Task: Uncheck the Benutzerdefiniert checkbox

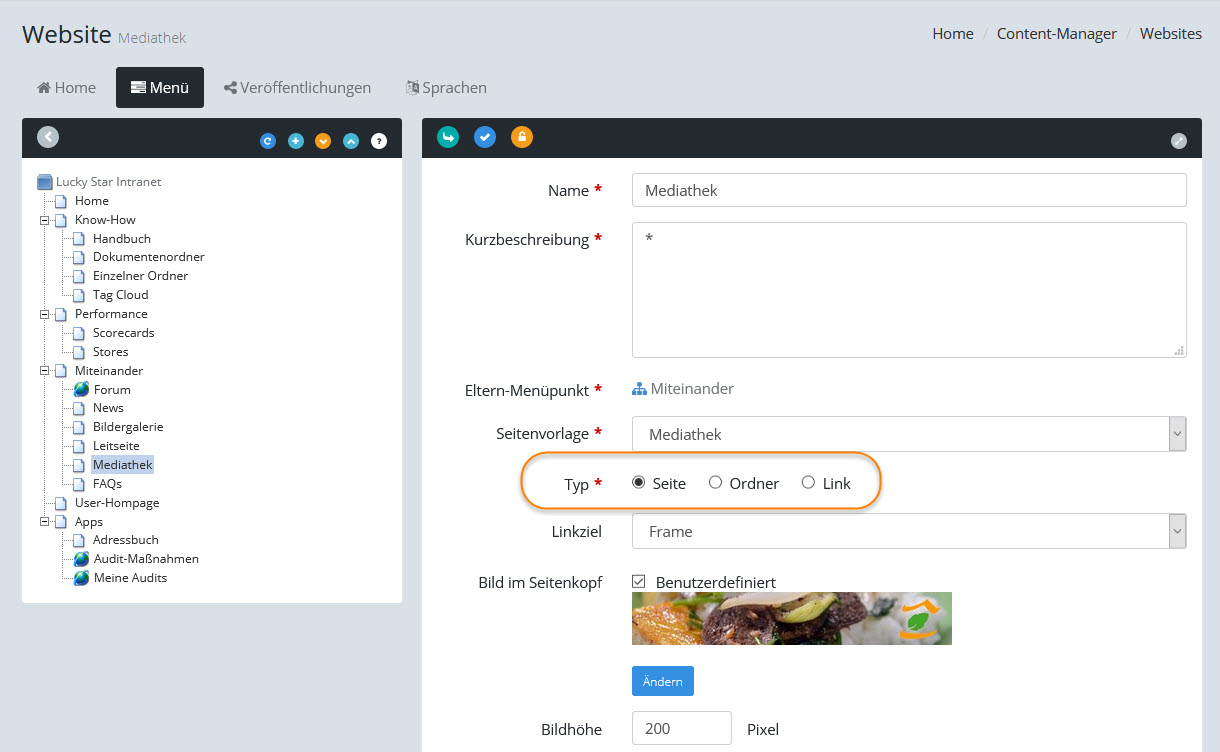Action: pos(639,581)
